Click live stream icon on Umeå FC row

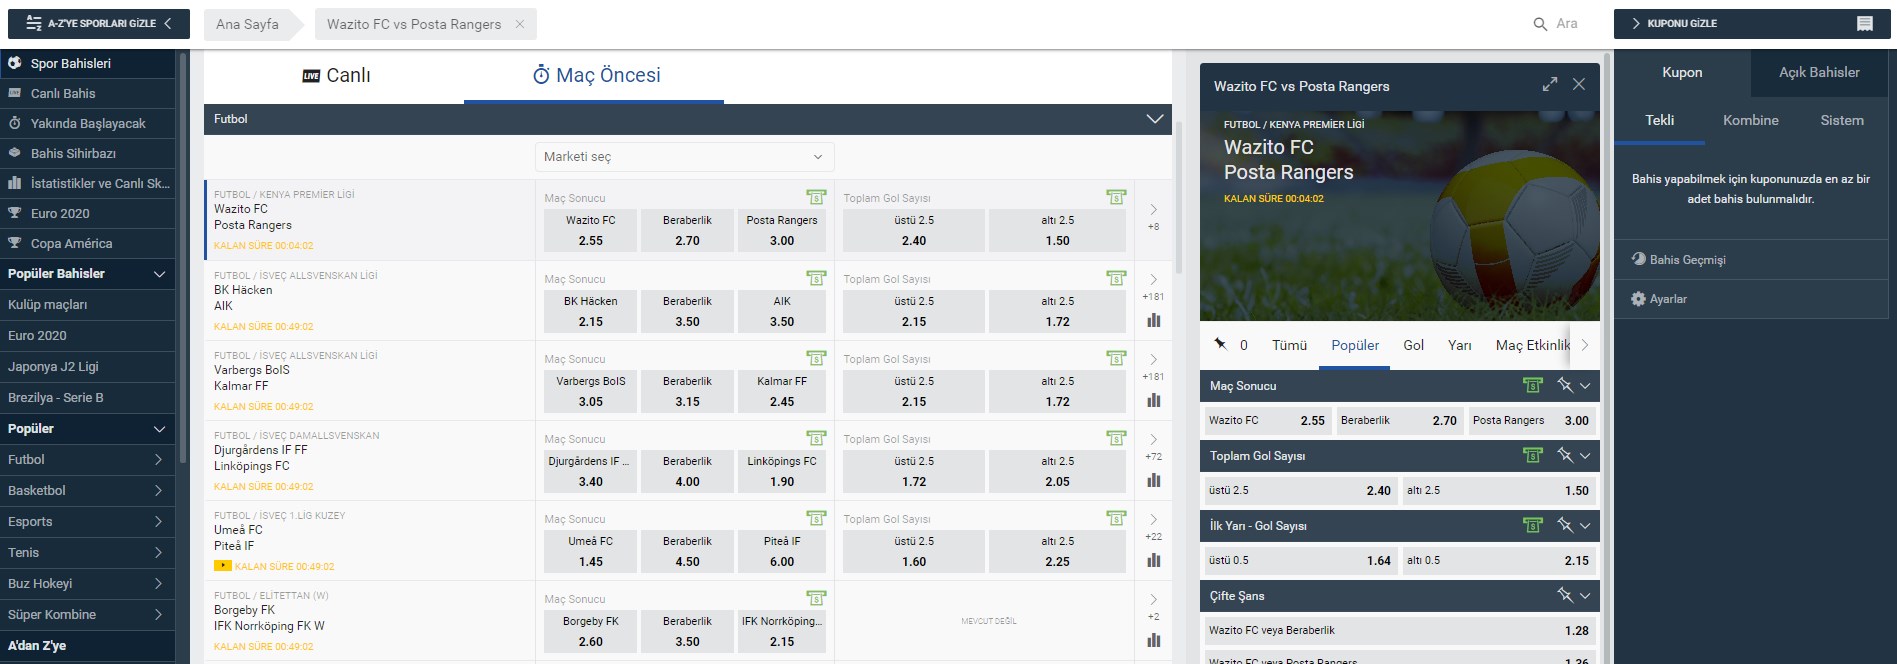coord(222,566)
